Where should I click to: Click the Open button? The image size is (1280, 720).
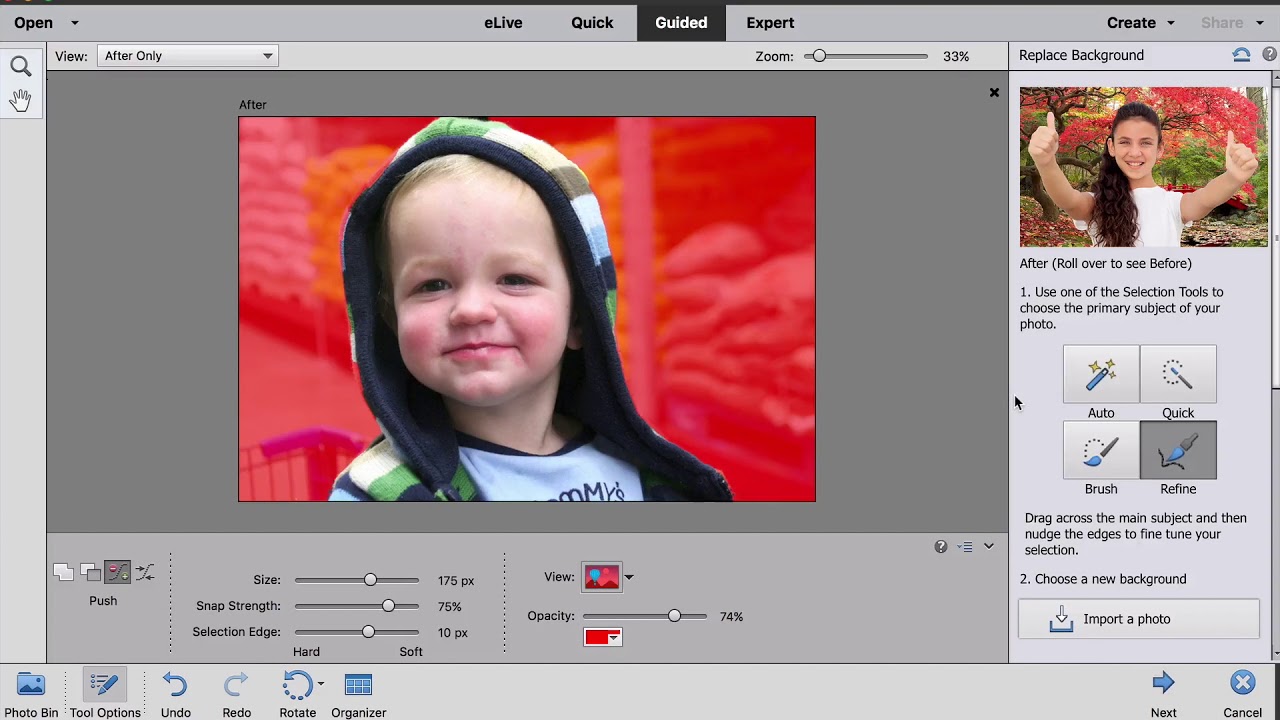pyautogui.click(x=33, y=22)
